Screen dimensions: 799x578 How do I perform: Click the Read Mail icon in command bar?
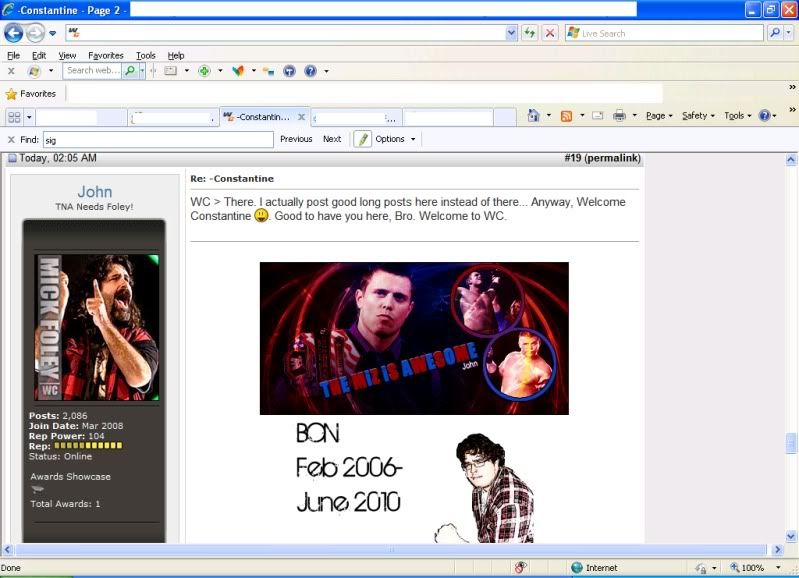pos(598,116)
